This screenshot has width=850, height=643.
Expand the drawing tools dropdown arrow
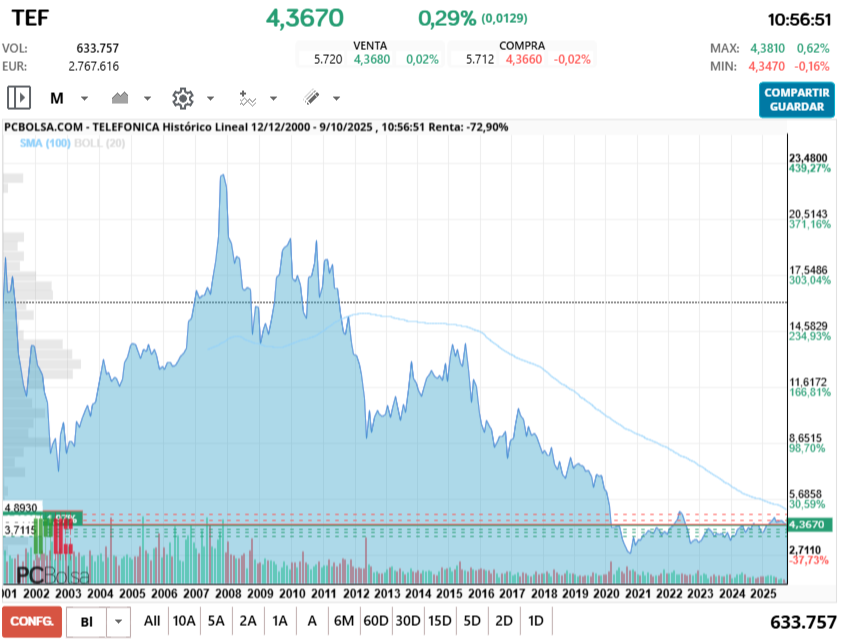(x=336, y=98)
